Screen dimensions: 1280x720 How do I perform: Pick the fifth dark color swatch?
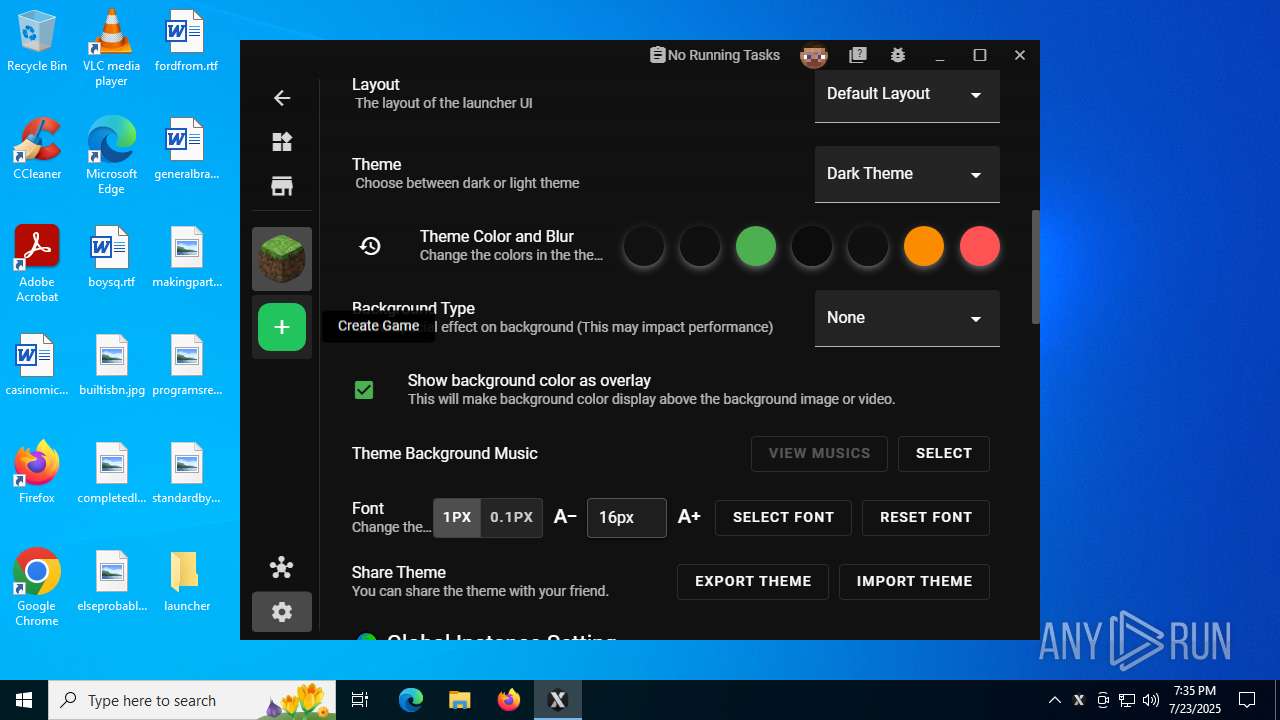pos(868,246)
